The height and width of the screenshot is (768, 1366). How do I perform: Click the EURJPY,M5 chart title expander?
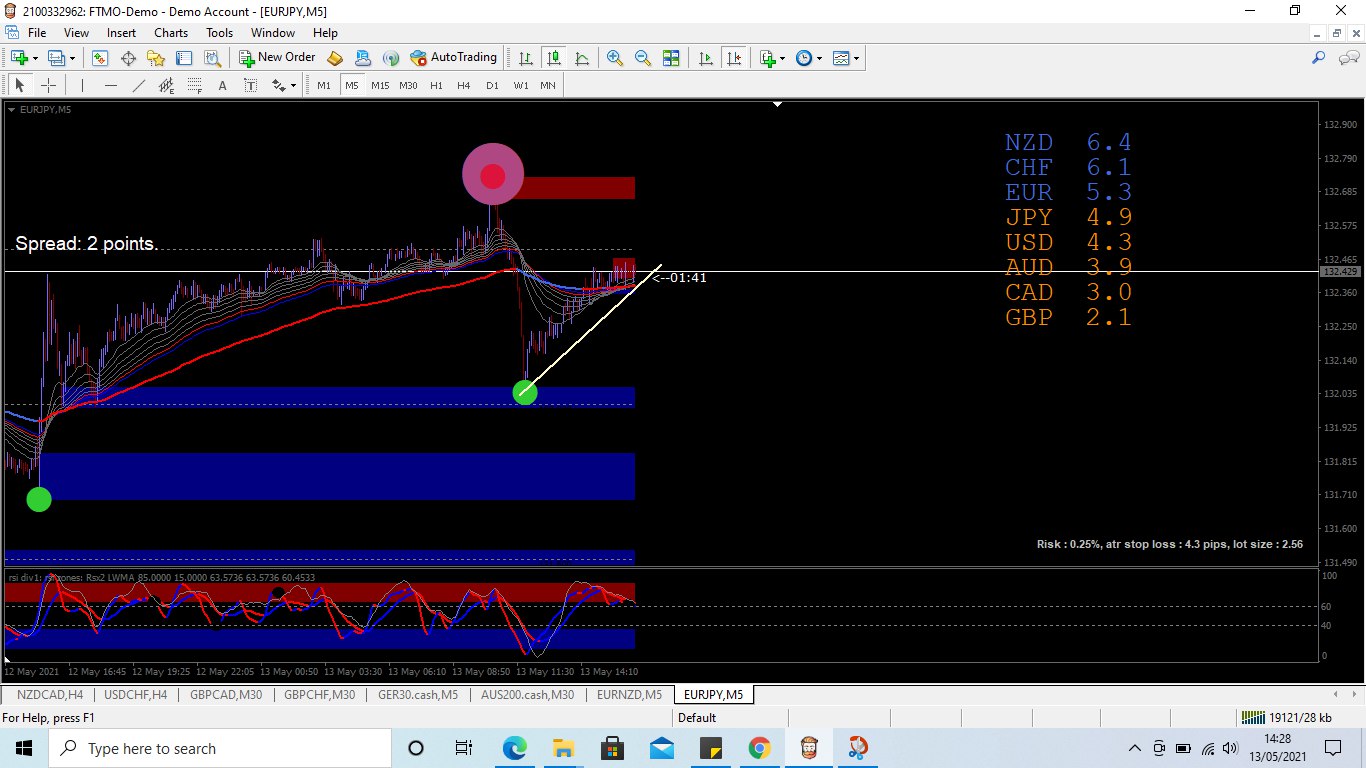pos(12,110)
